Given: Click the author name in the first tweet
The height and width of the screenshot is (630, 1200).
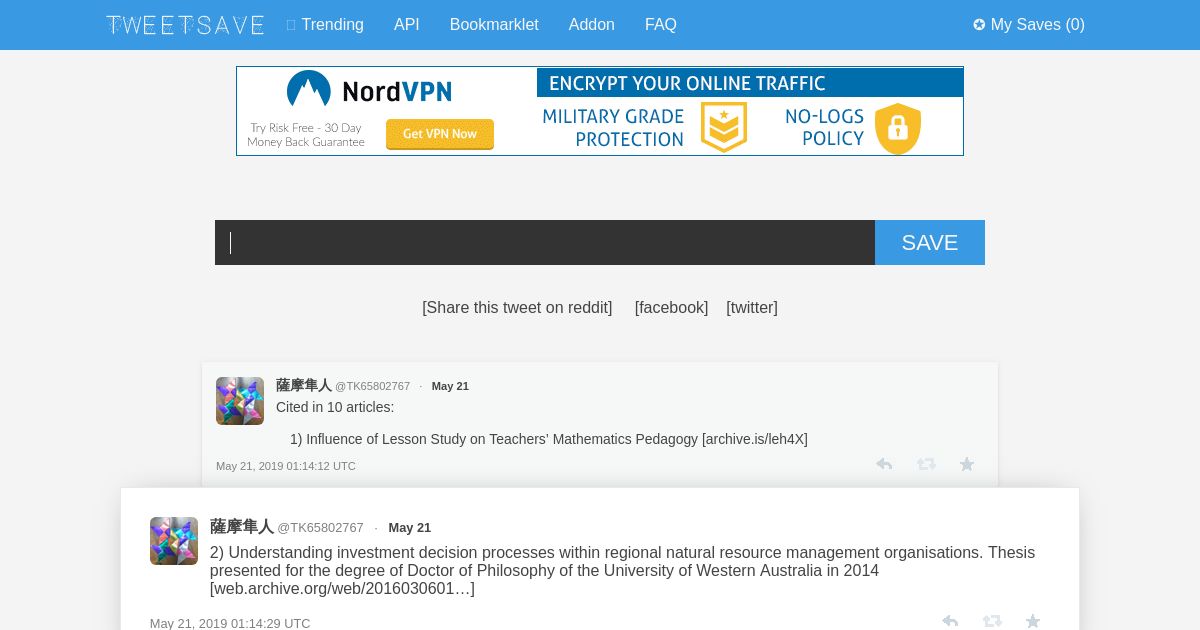Looking at the screenshot, I should coord(304,385).
